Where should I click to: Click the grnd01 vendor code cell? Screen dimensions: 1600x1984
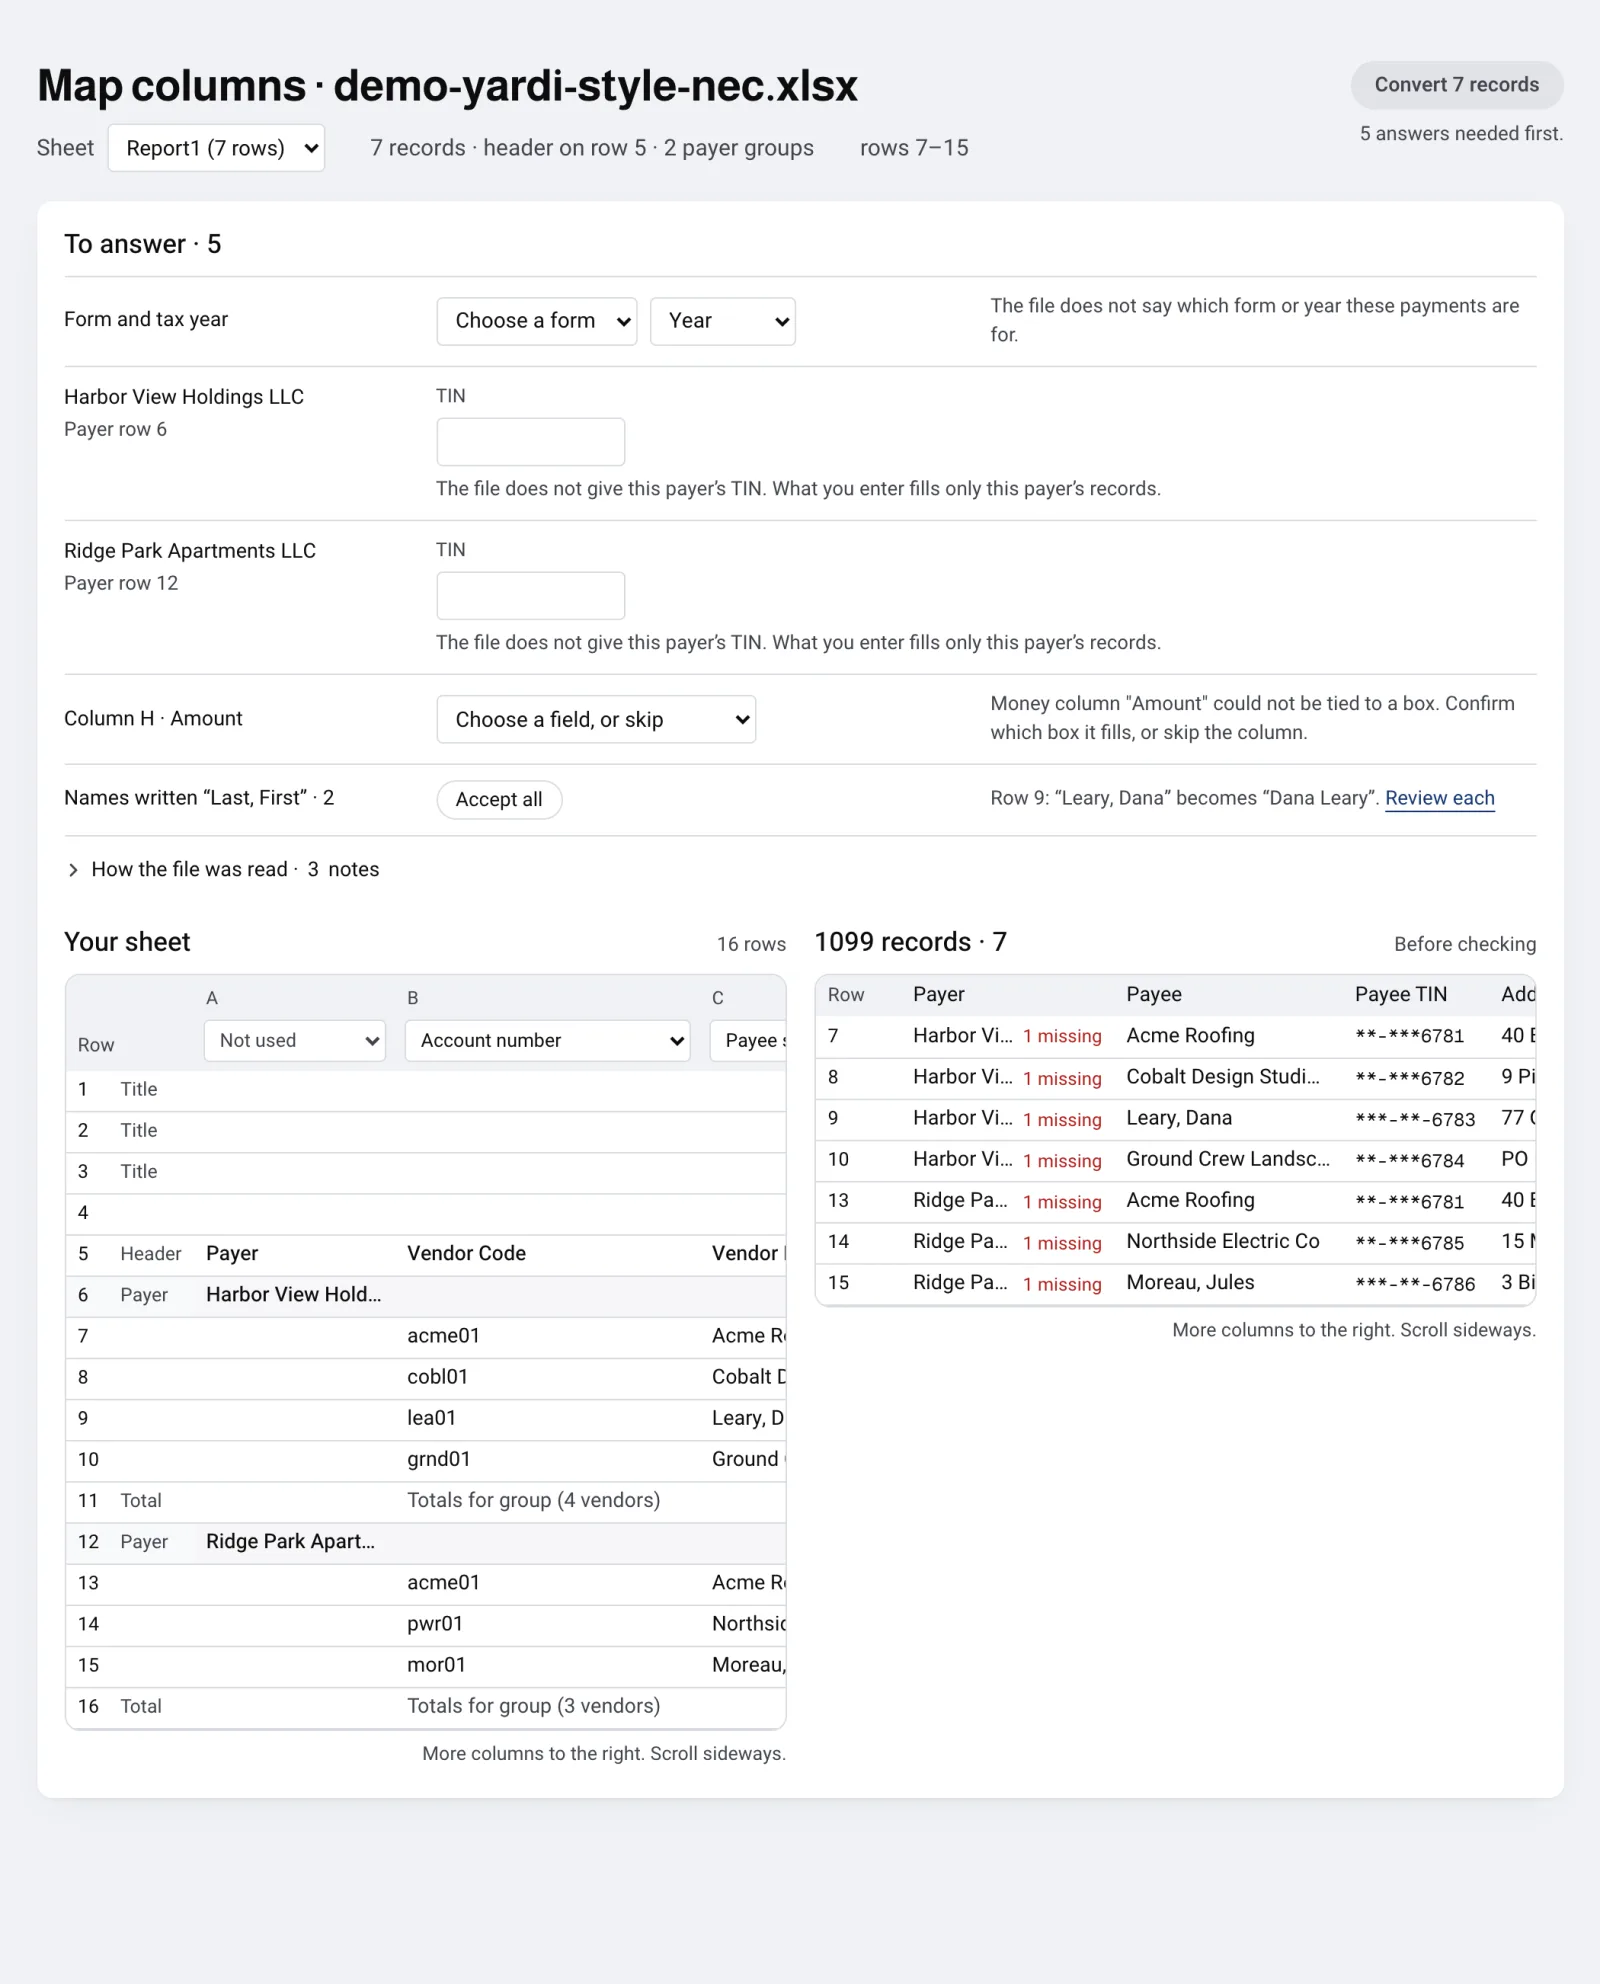coord(438,1459)
